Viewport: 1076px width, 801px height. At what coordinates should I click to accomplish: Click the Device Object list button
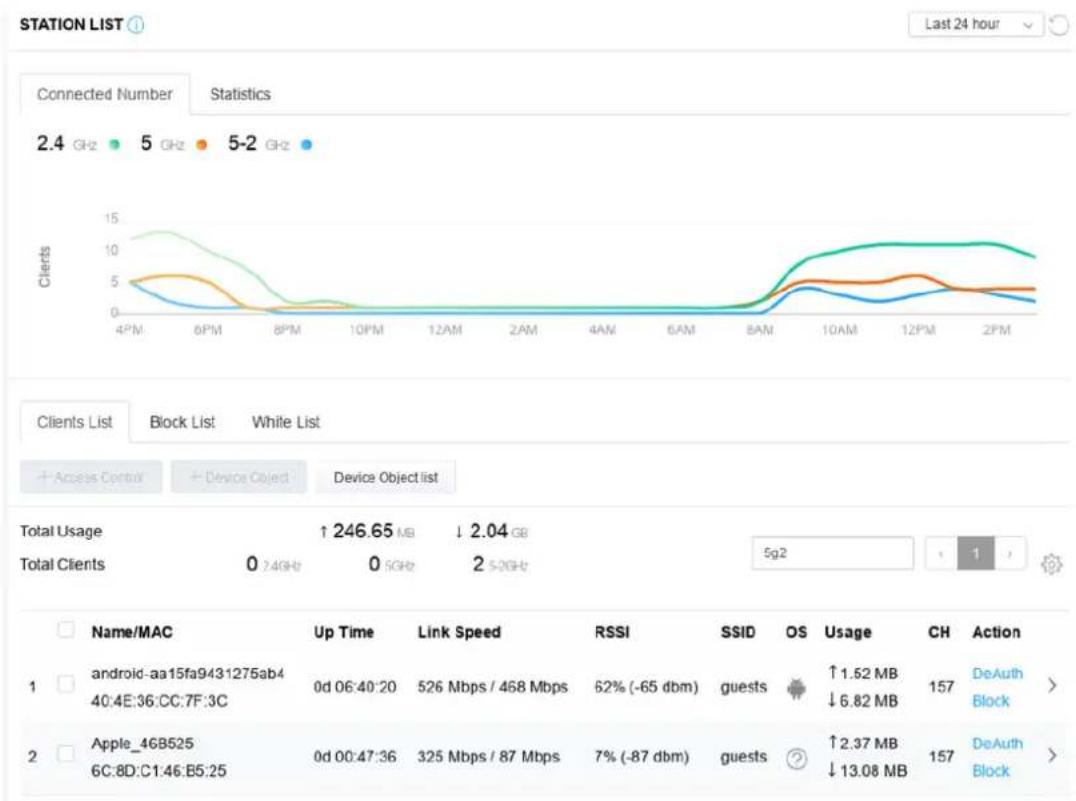(386, 477)
